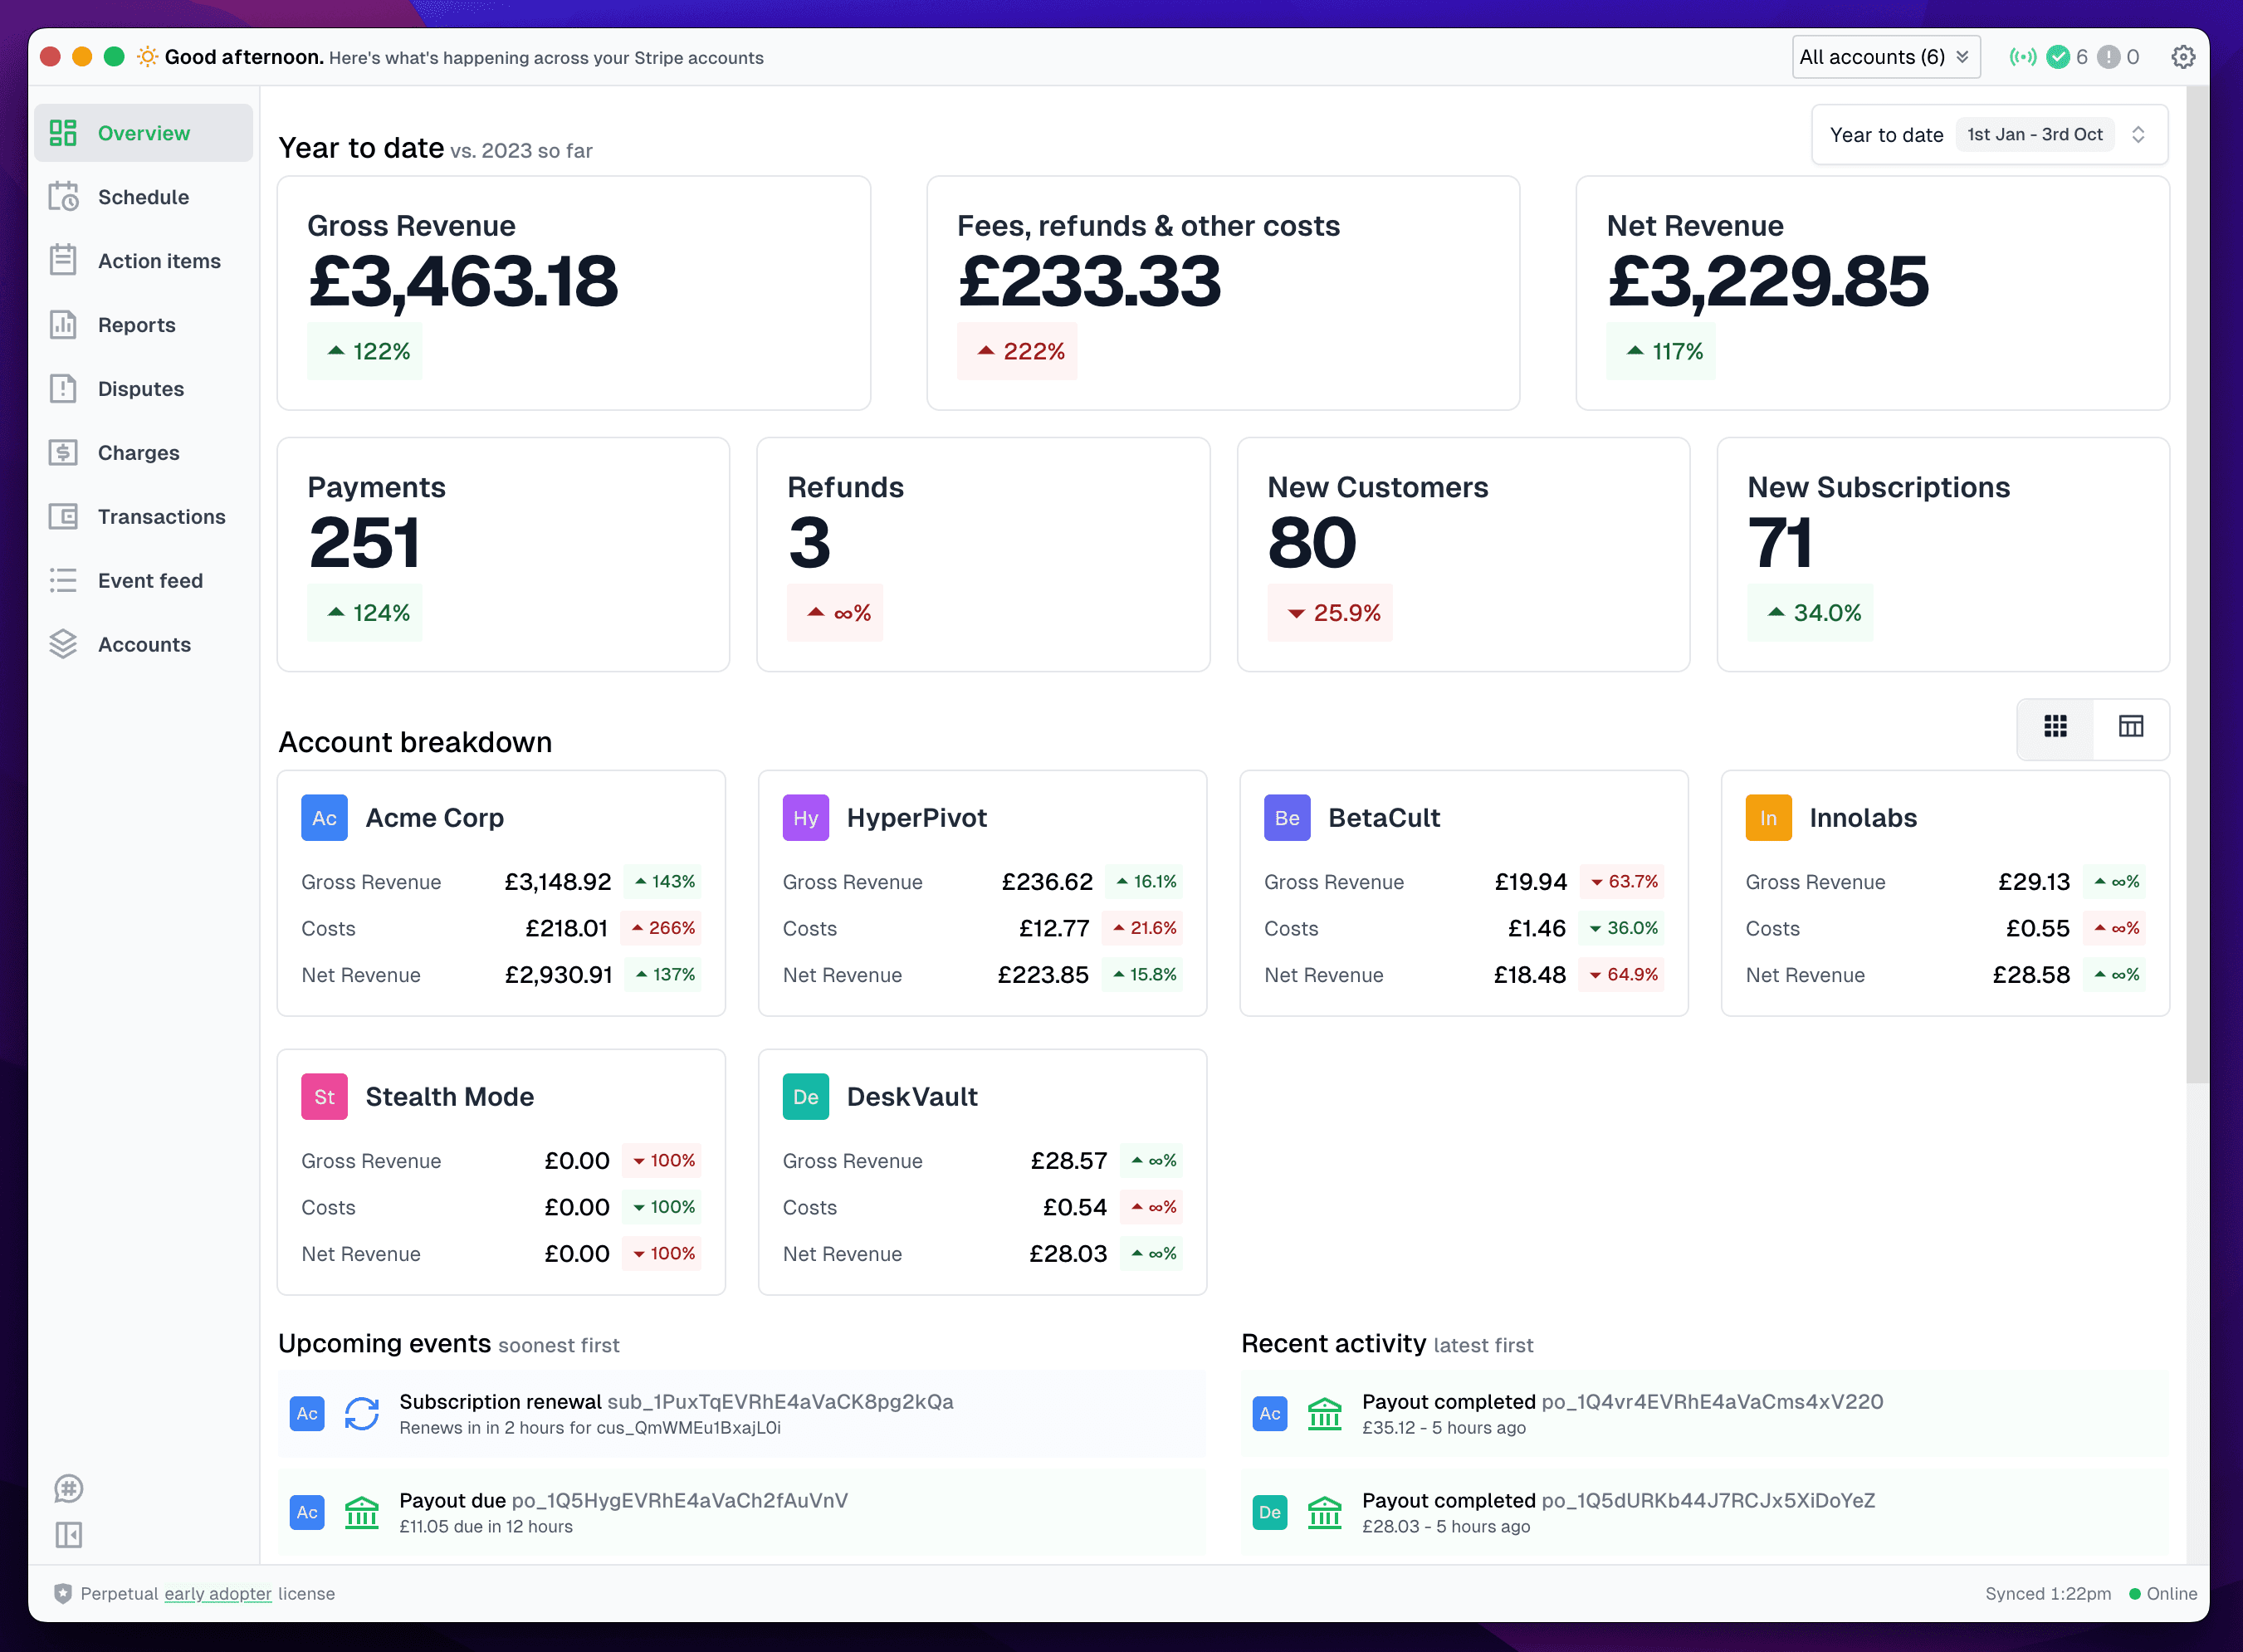Open Stealth Mode account card title

[449, 1097]
